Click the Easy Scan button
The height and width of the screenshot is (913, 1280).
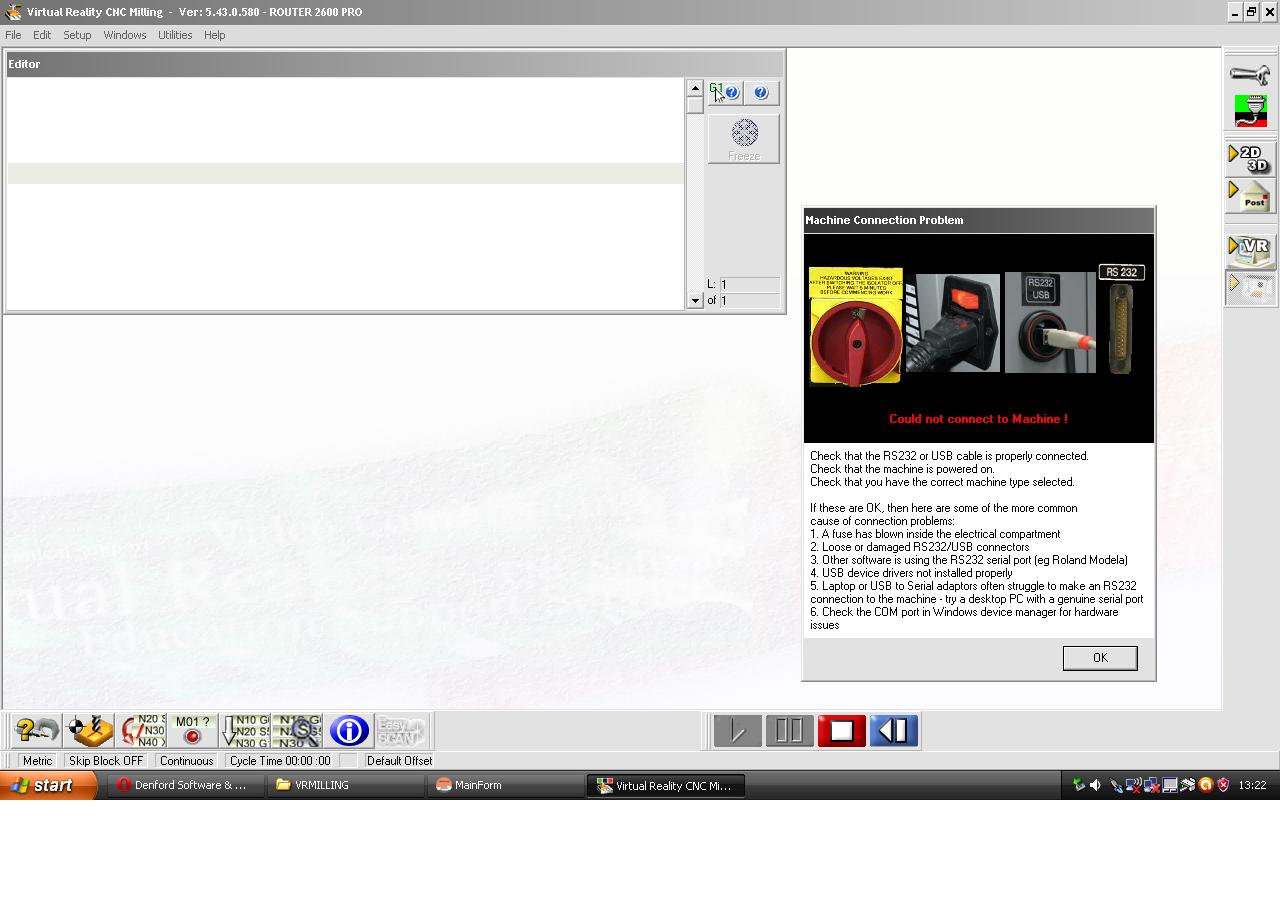click(x=401, y=731)
